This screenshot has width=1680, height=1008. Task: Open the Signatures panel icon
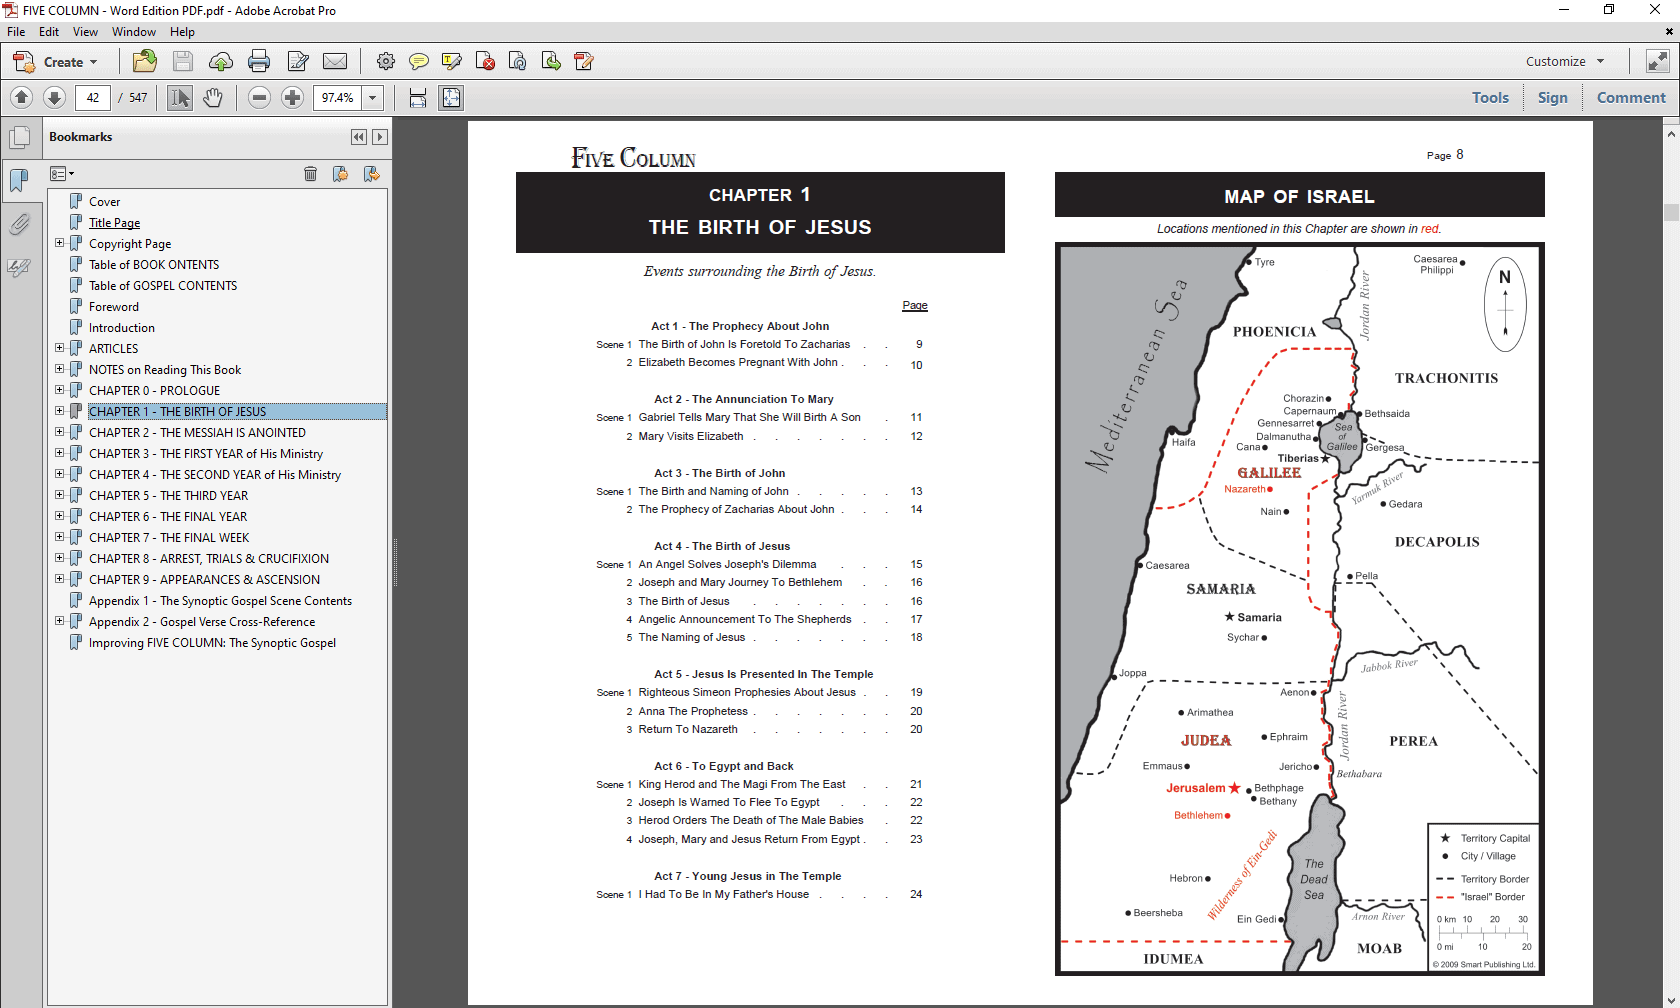tap(19, 267)
